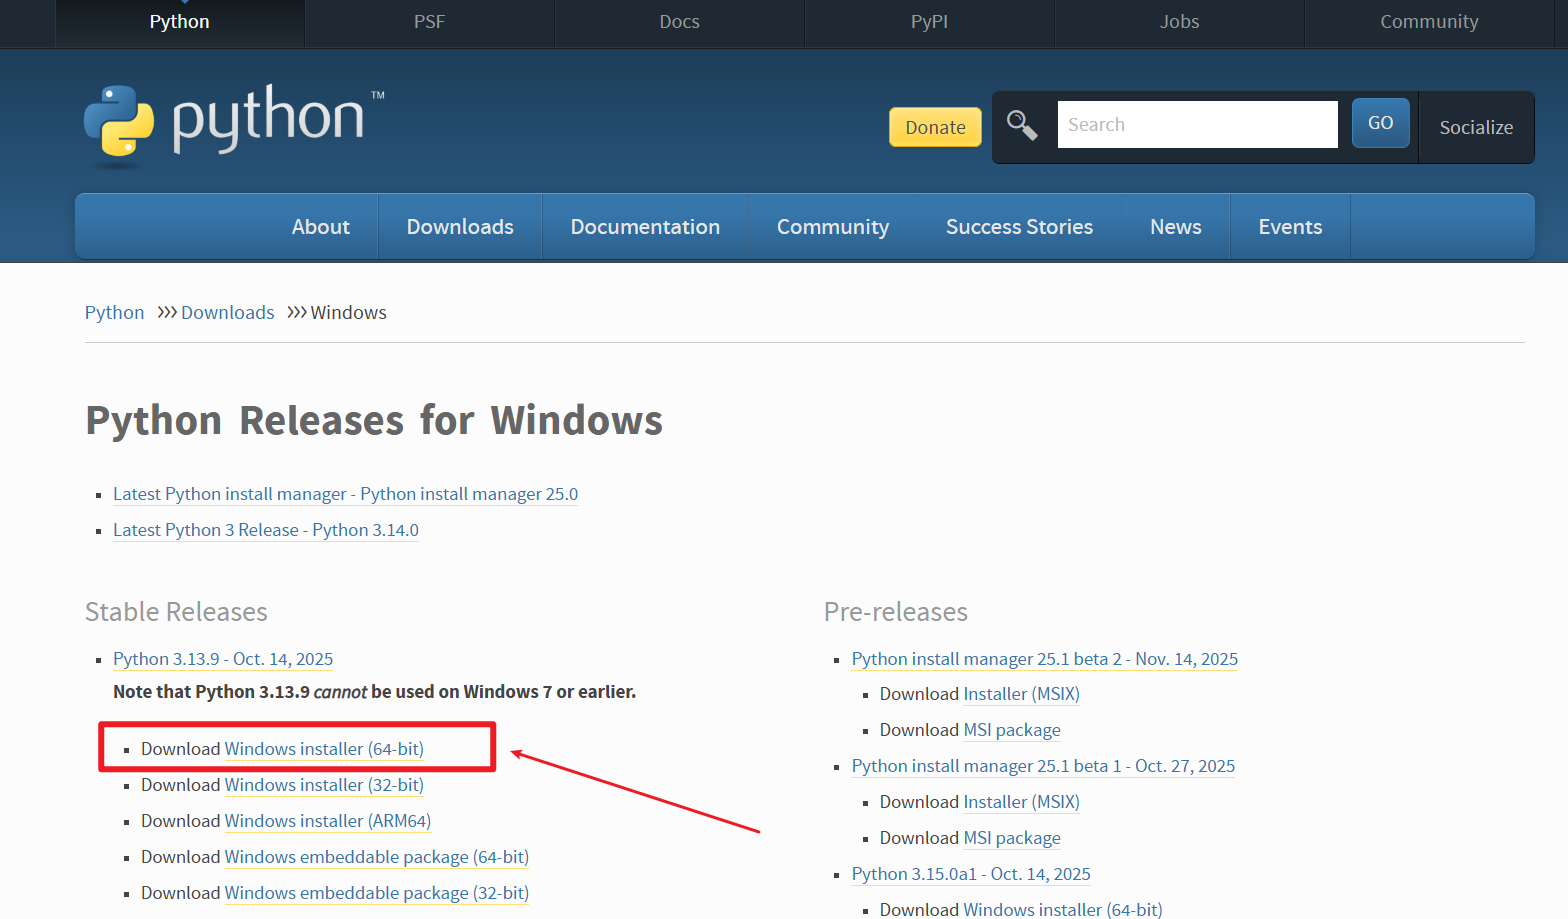Open the Downloads navigation menu

pyautogui.click(x=460, y=227)
